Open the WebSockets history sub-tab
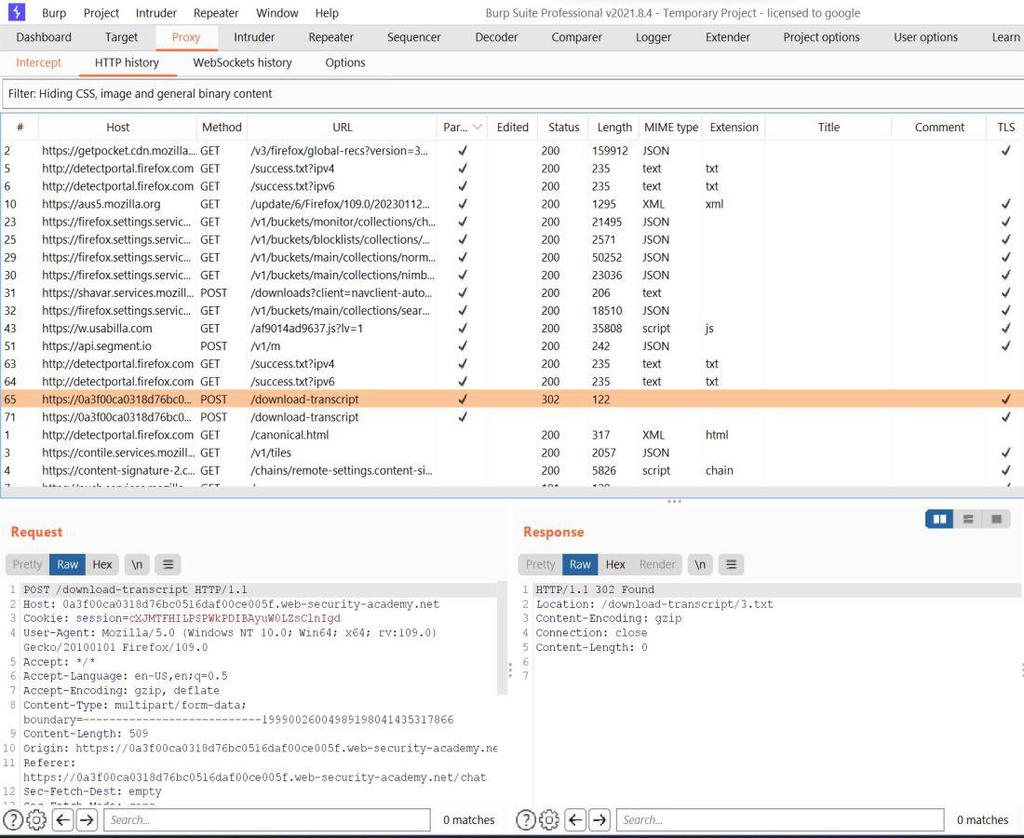The image size is (1024, 838). click(242, 63)
